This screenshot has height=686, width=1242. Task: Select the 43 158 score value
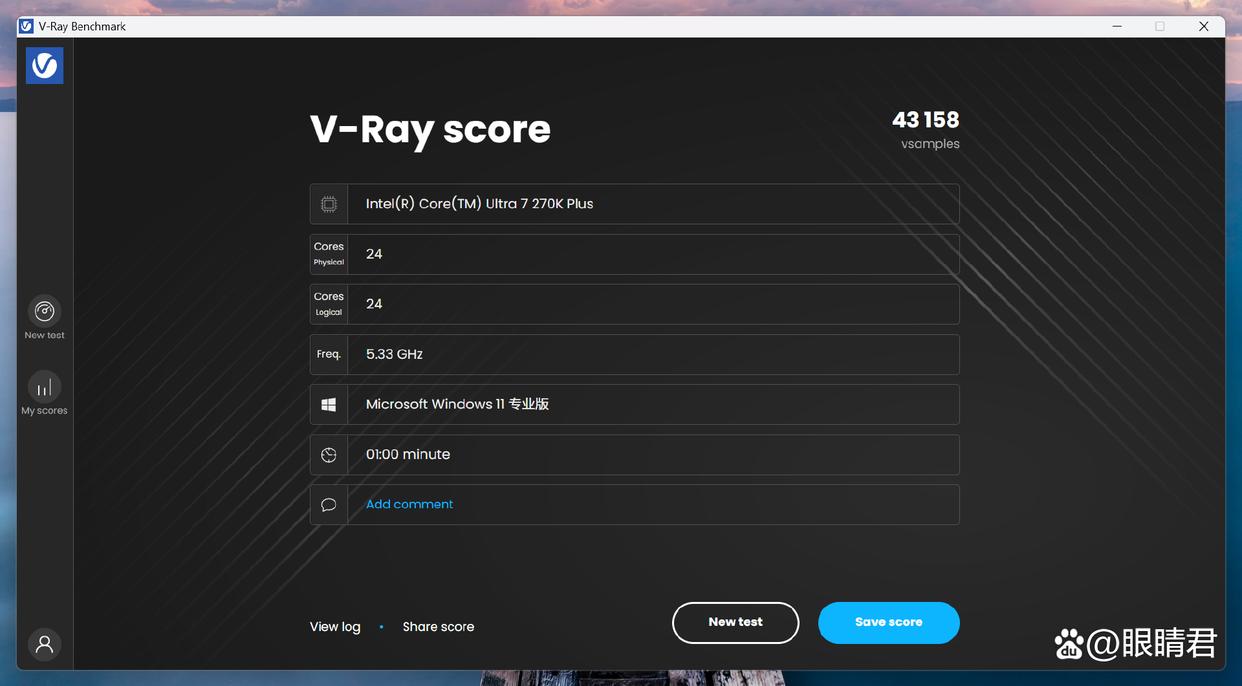click(926, 120)
